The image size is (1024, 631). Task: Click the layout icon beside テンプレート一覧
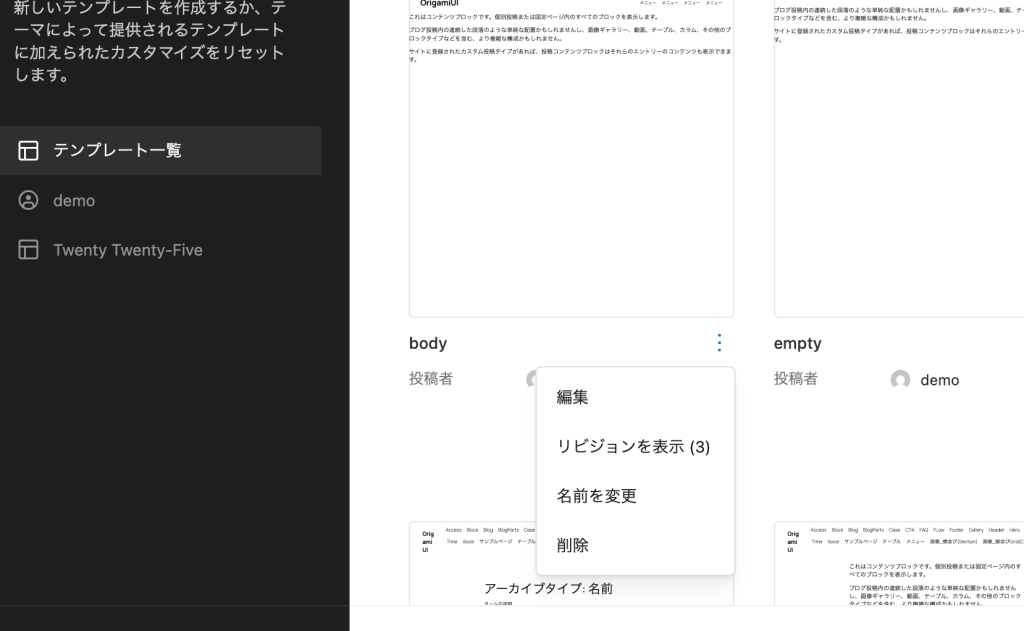28,151
